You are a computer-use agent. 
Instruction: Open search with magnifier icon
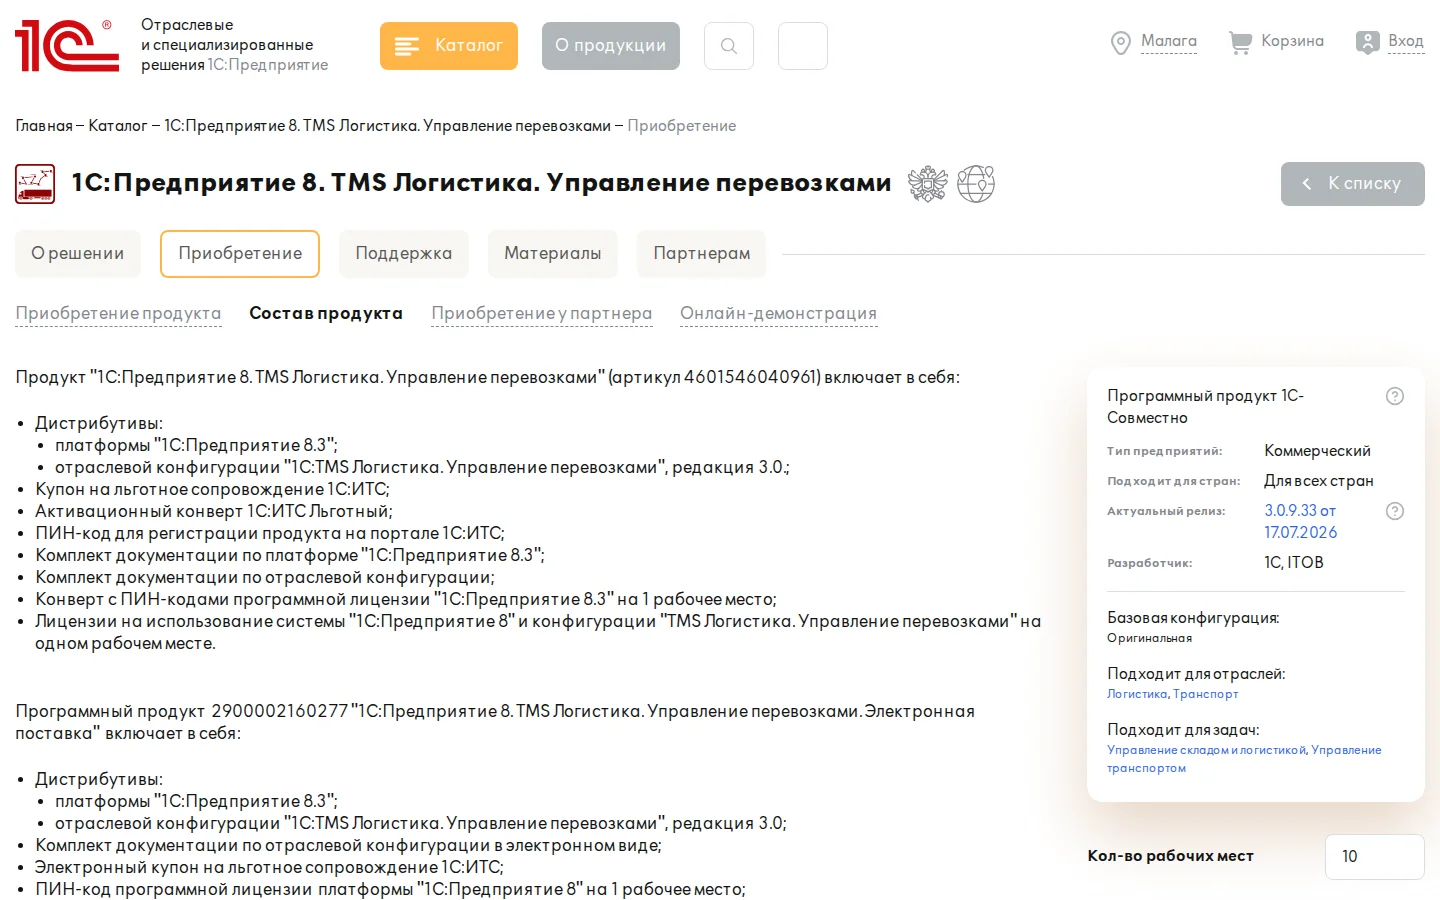(729, 46)
